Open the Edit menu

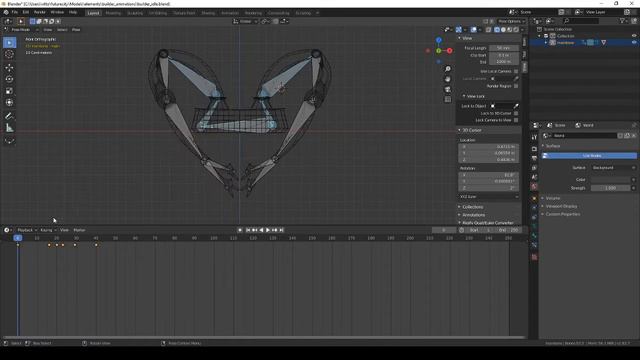tap(26, 12)
